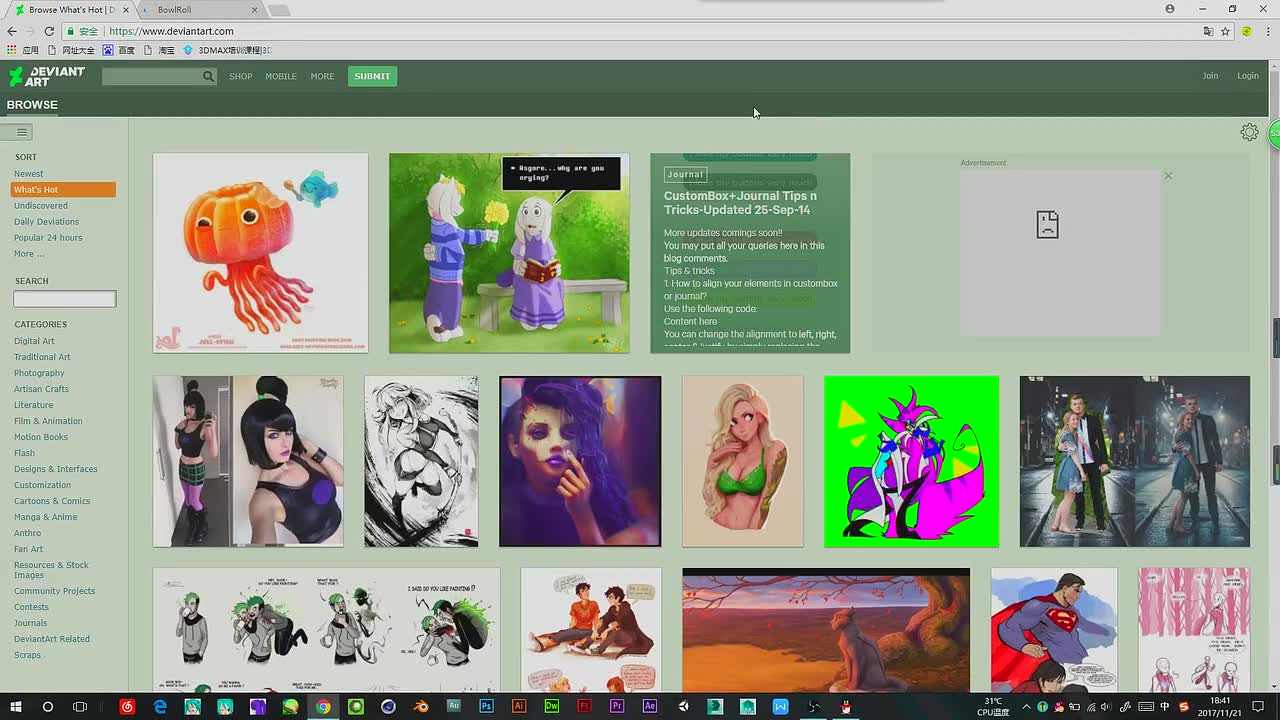
Task: Open the MOBILE menu item
Action: pos(281,76)
